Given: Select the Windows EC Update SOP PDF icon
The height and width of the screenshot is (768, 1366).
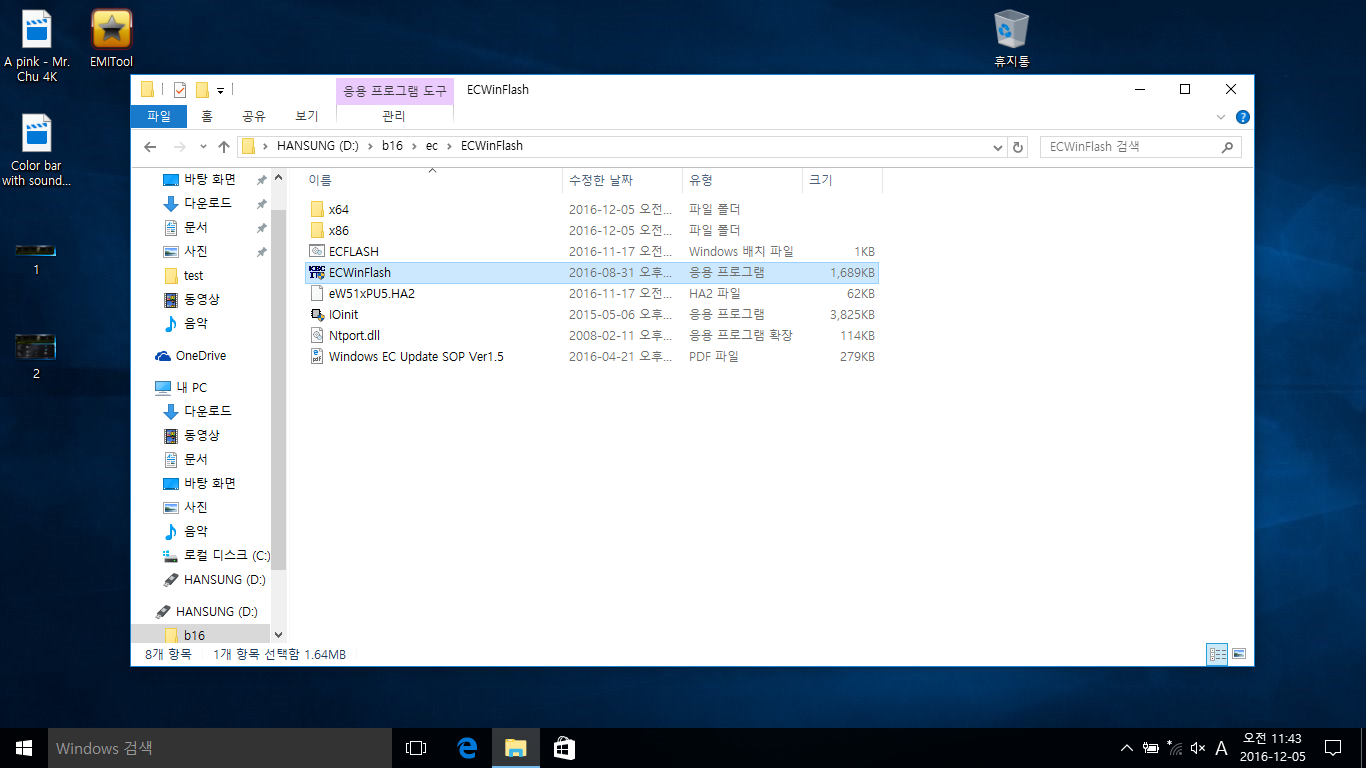Looking at the screenshot, I should [317, 356].
